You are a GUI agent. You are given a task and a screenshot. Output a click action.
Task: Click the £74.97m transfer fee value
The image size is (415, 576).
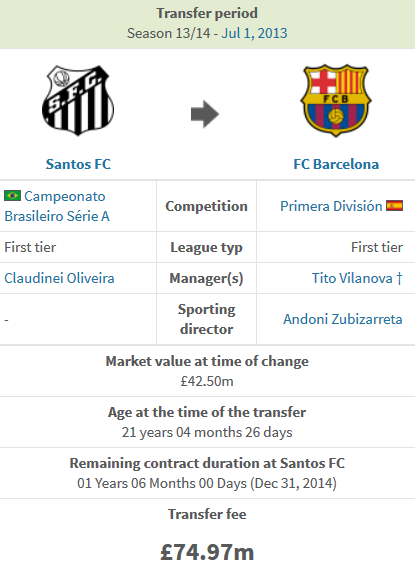tap(207, 552)
